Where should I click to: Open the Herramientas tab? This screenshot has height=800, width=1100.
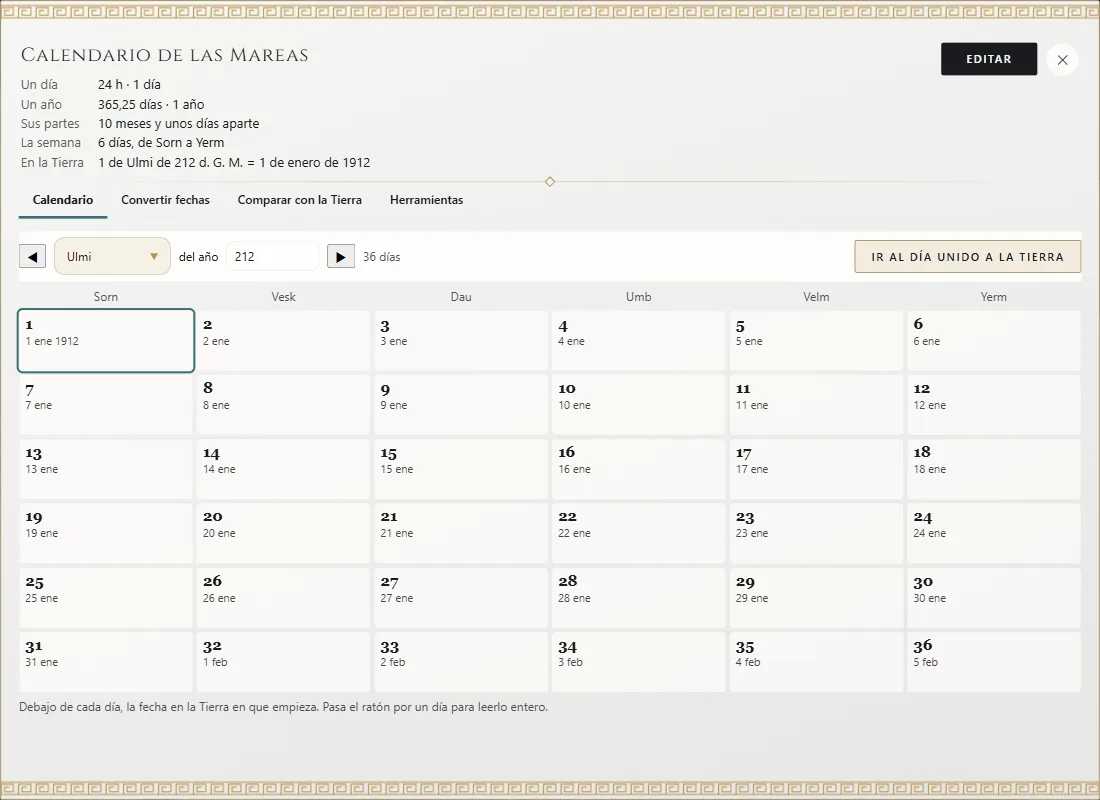pyautogui.click(x=427, y=200)
